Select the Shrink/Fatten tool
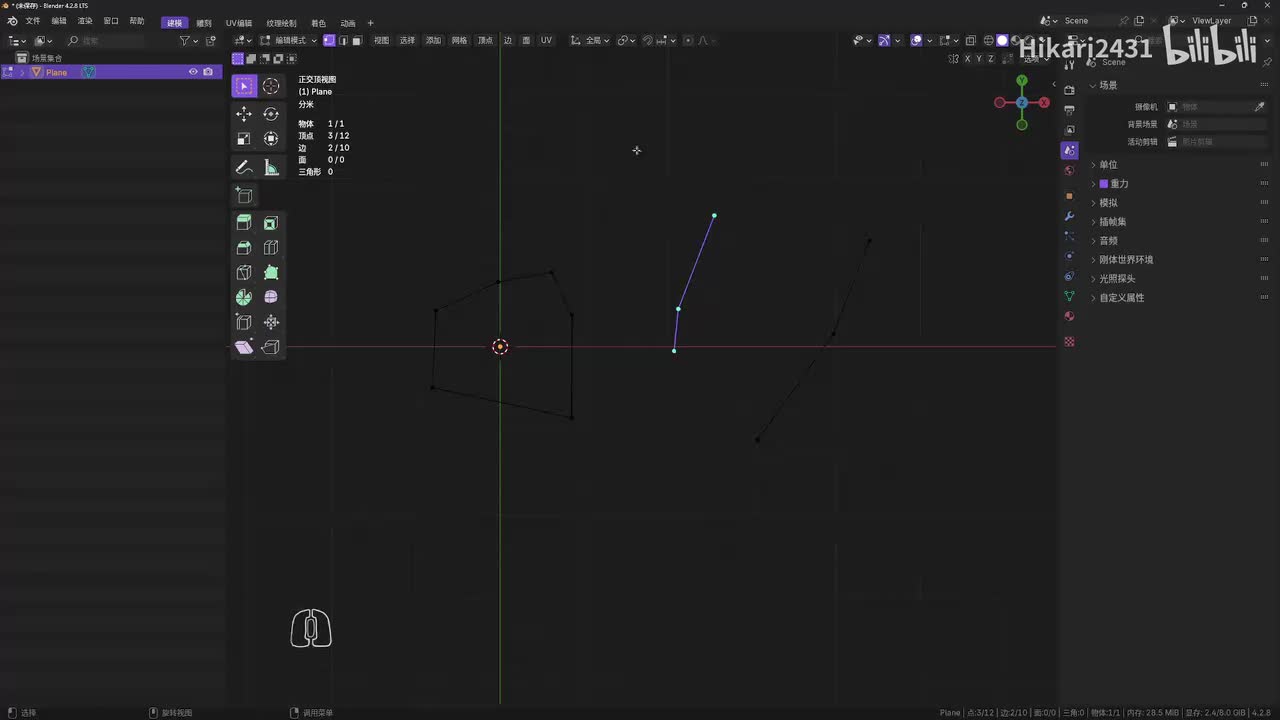The image size is (1280, 720). click(x=271, y=322)
